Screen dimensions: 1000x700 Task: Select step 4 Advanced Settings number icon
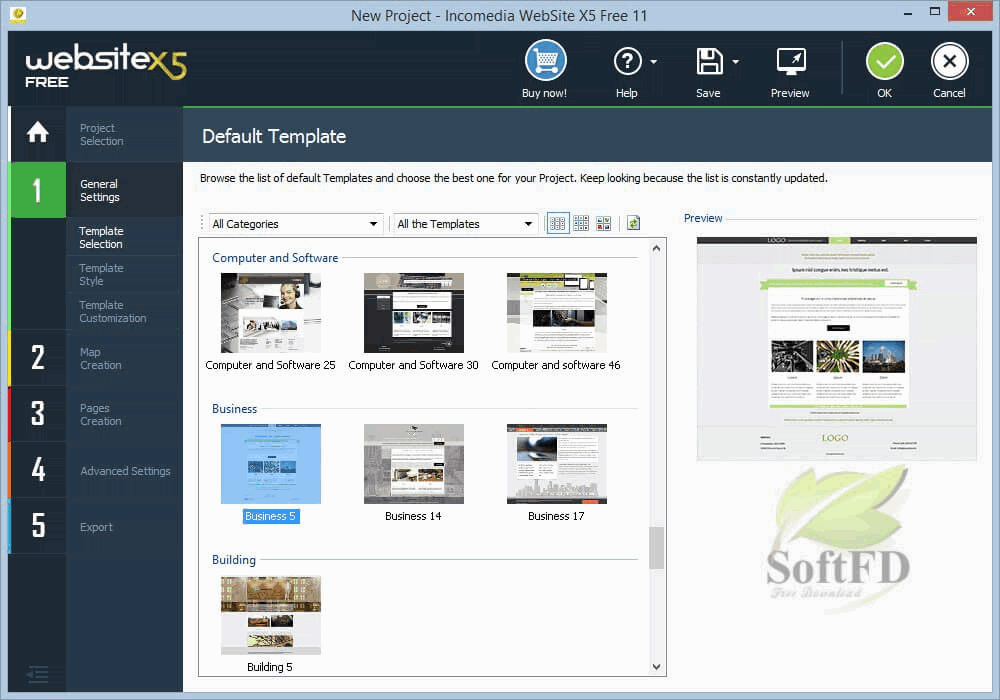[x=38, y=470]
